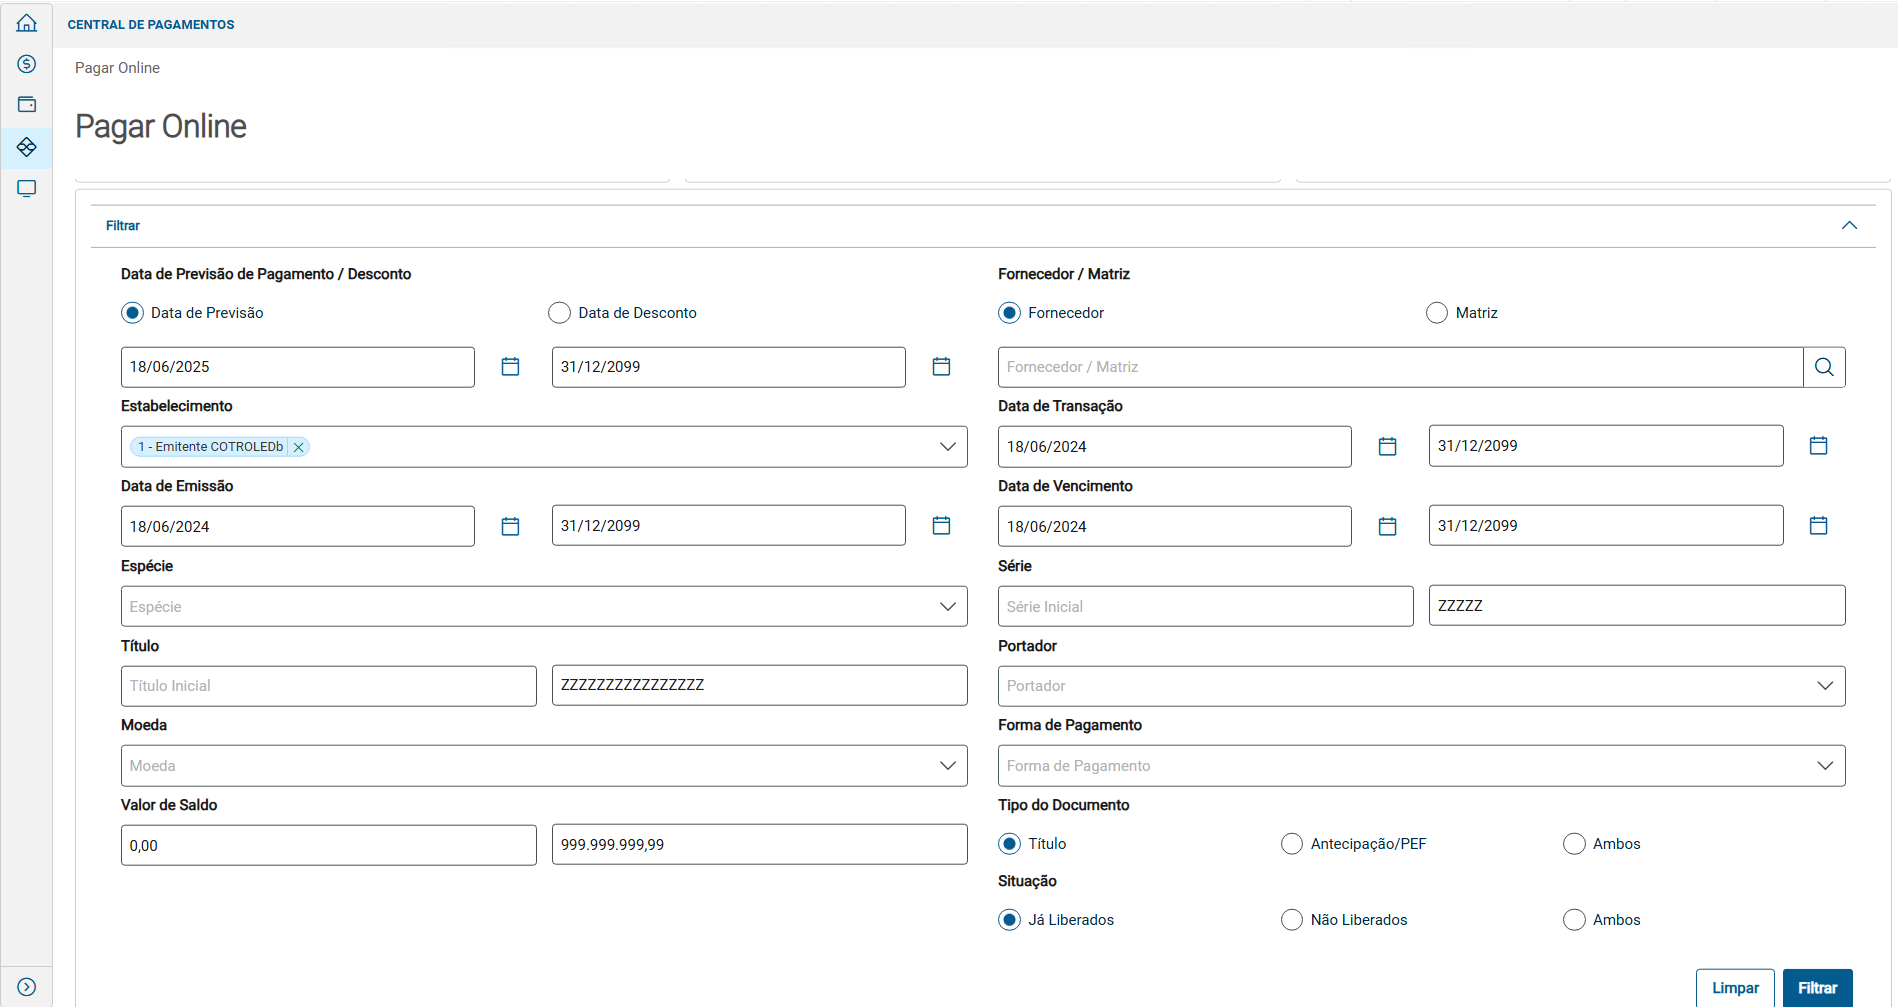
Task: Choose the Matriz radio option
Action: [1437, 313]
